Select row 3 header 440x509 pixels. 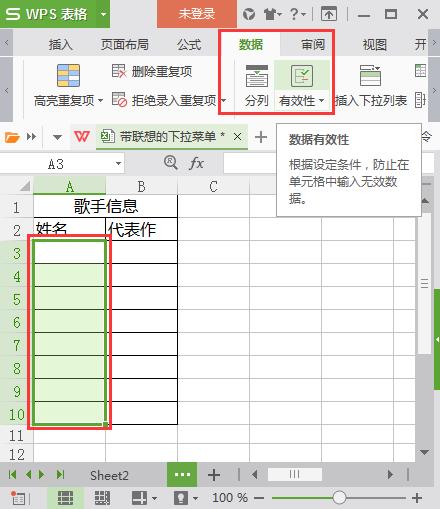click(x=16, y=253)
